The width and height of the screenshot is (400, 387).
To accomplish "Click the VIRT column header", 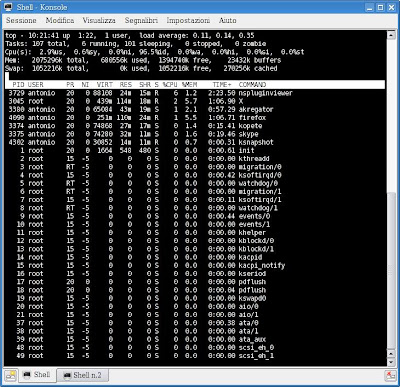I will [x=105, y=85].
